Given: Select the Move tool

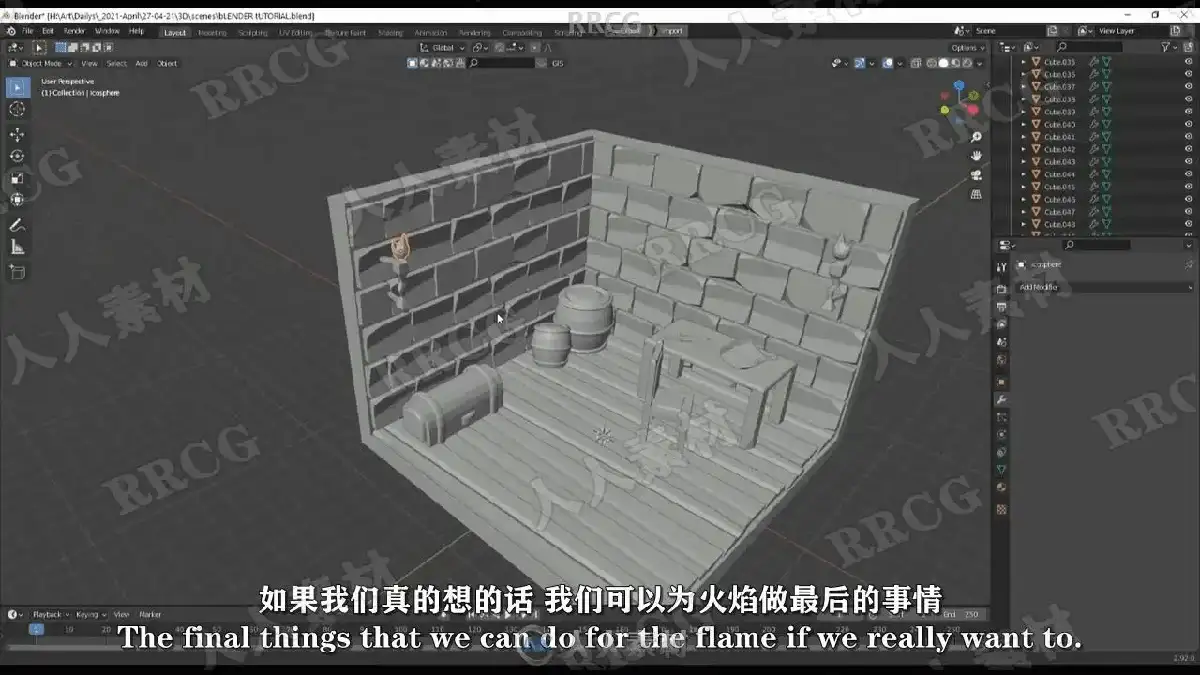Looking at the screenshot, I should coord(17,135).
